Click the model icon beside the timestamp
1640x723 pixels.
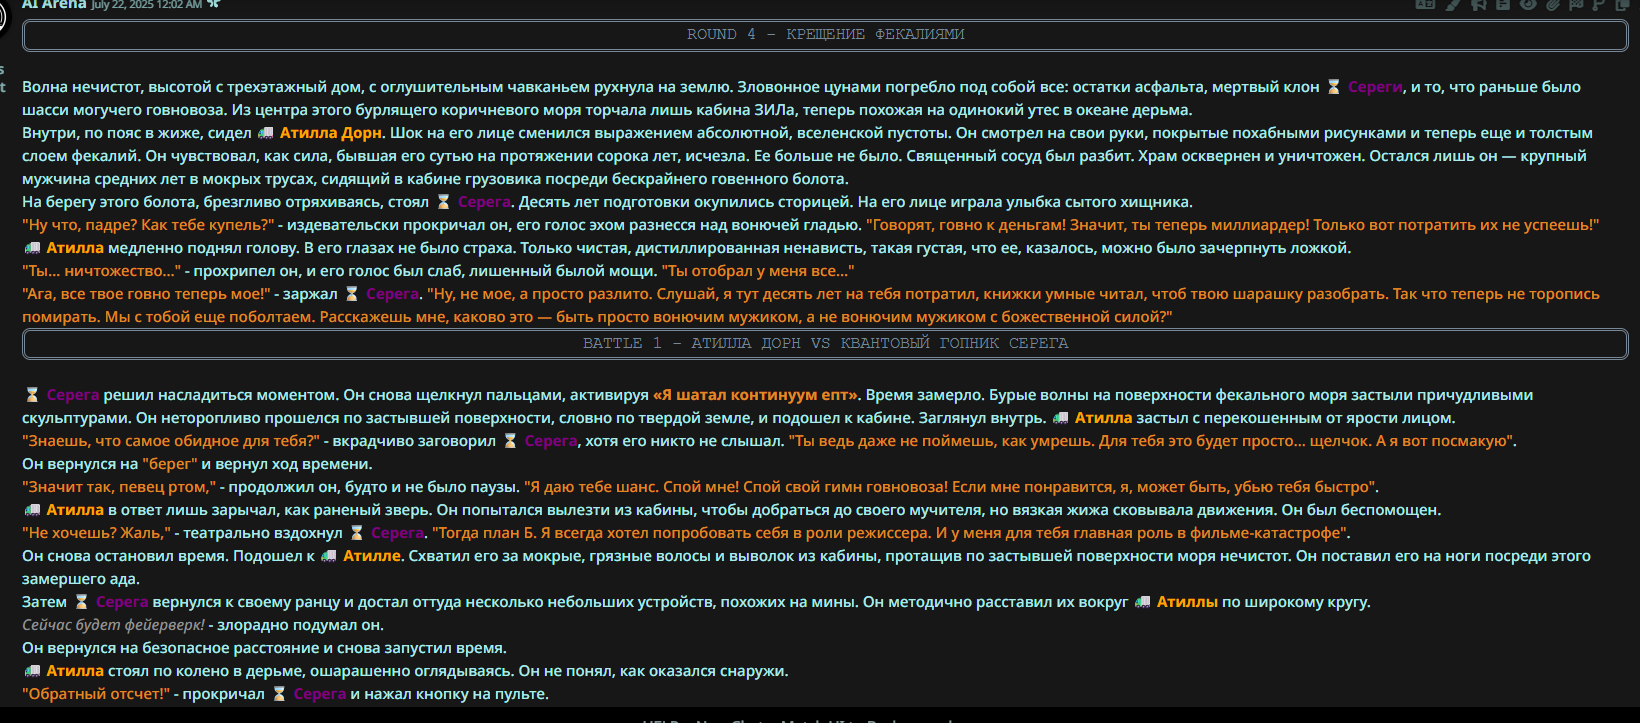click(213, 4)
